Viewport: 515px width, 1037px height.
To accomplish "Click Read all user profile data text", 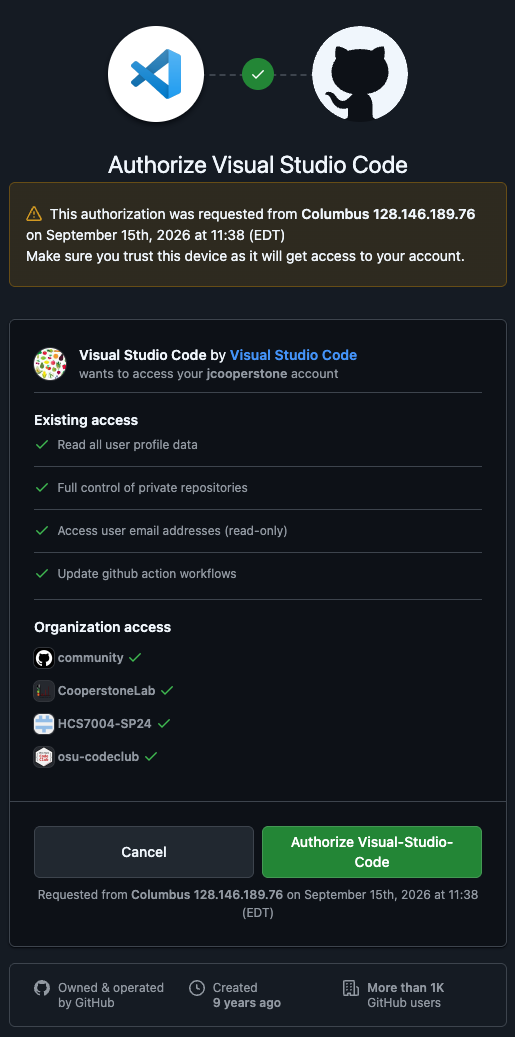I will pyautogui.click(x=128, y=444).
